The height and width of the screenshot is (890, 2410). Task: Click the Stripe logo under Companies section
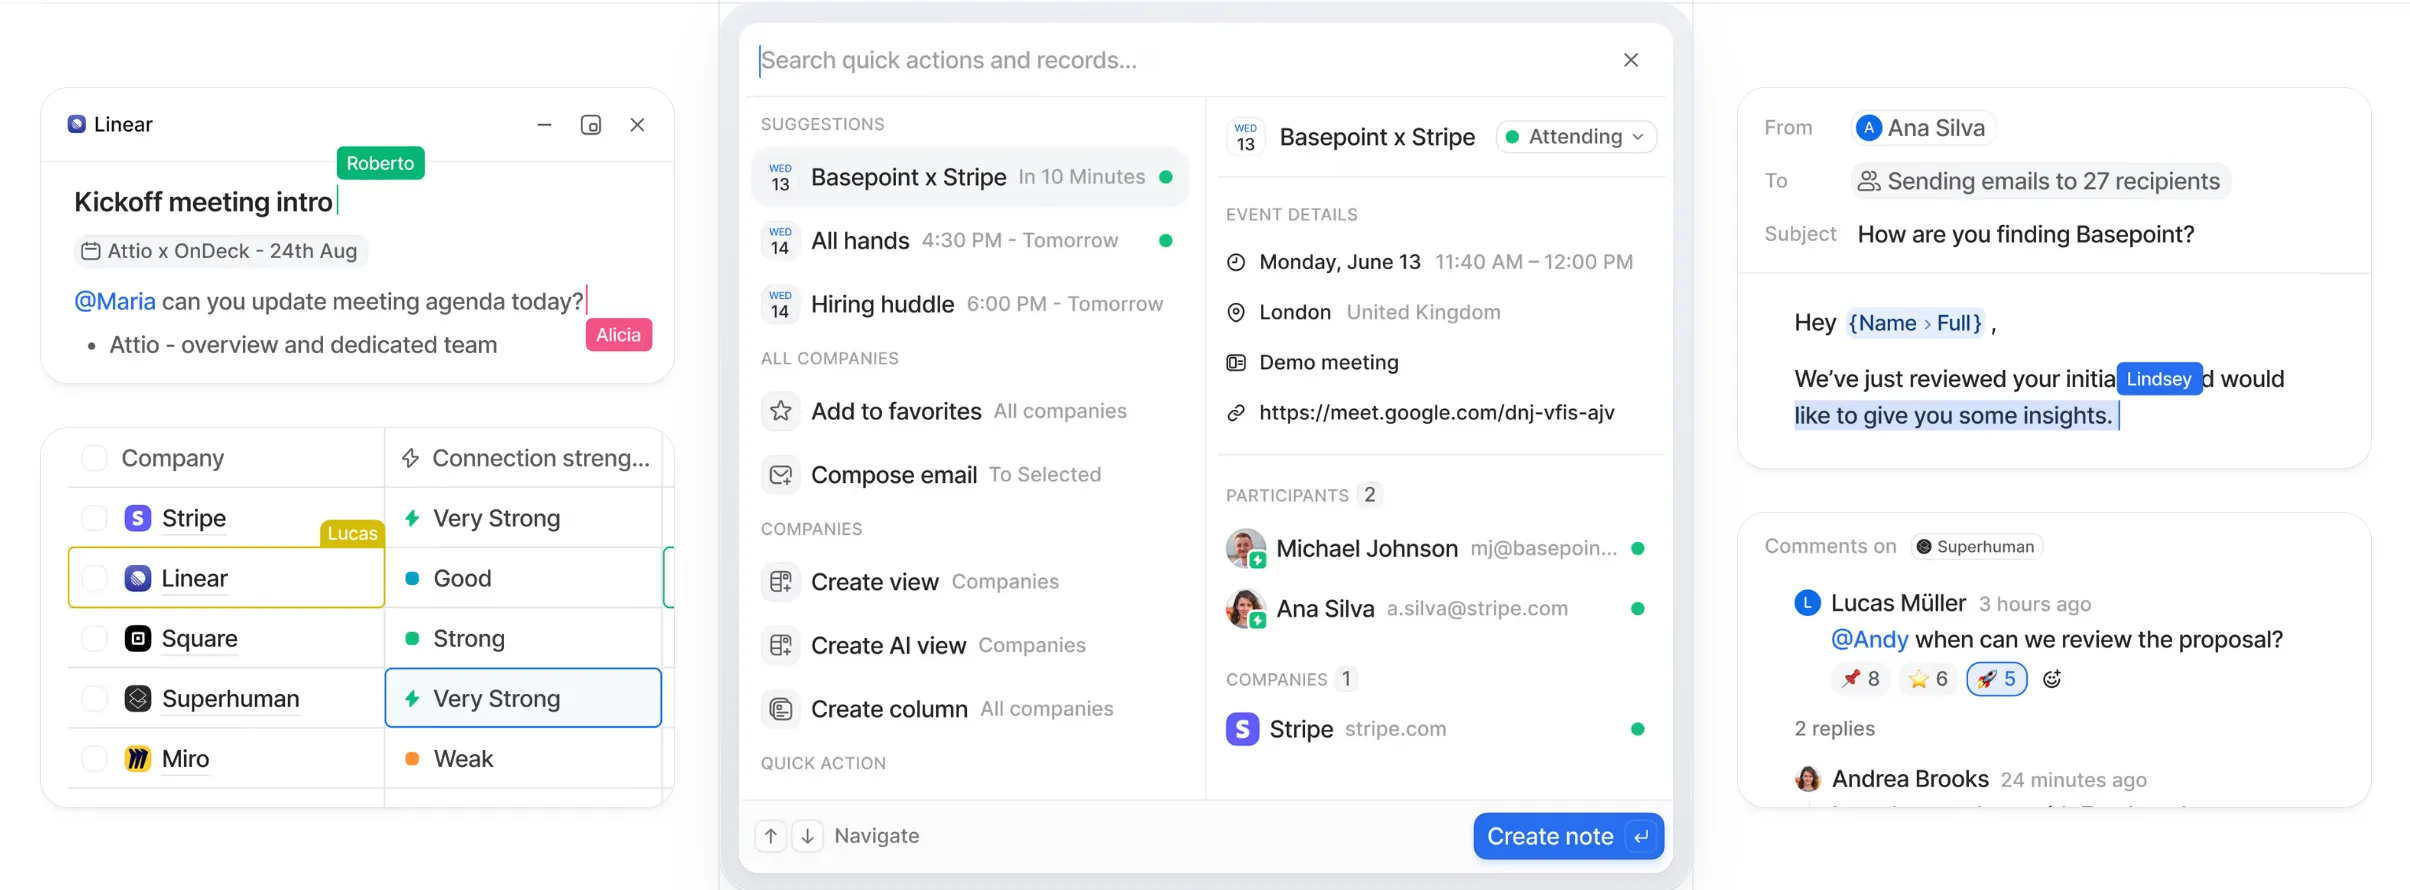click(x=1242, y=729)
